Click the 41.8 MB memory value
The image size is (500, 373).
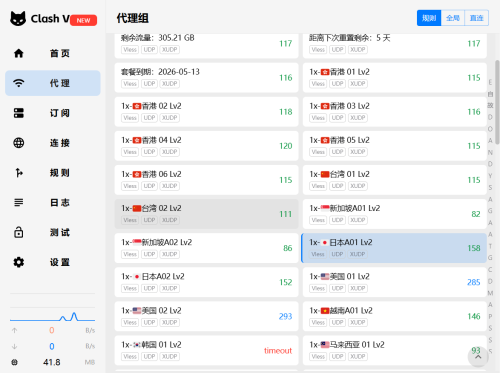(52, 362)
